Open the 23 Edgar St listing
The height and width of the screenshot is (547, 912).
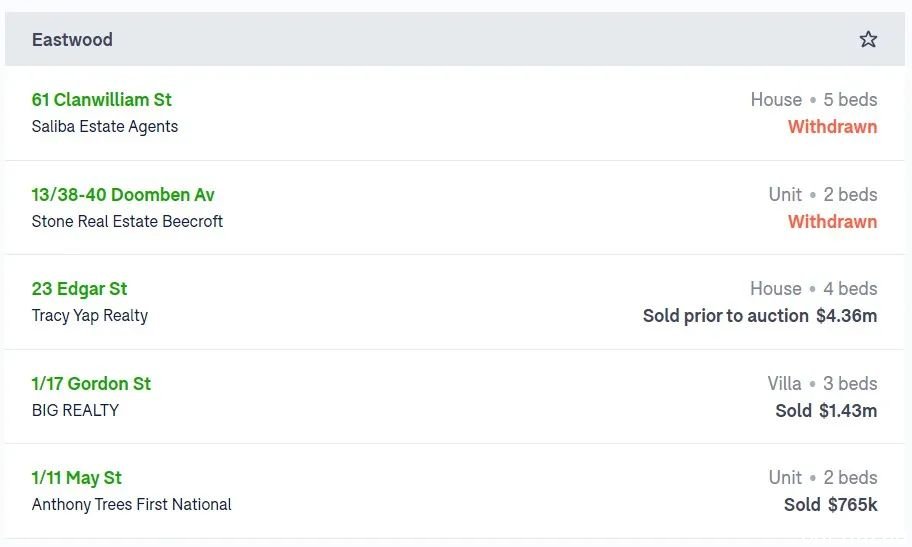(x=80, y=289)
